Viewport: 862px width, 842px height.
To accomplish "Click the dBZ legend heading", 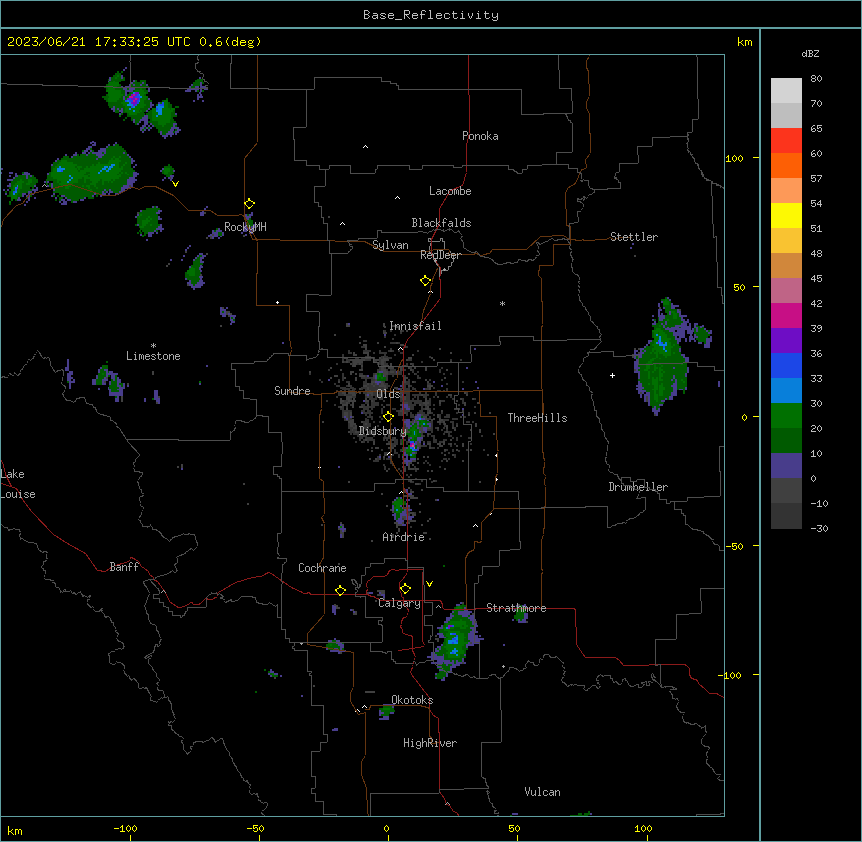I will [x=810, y=53].
